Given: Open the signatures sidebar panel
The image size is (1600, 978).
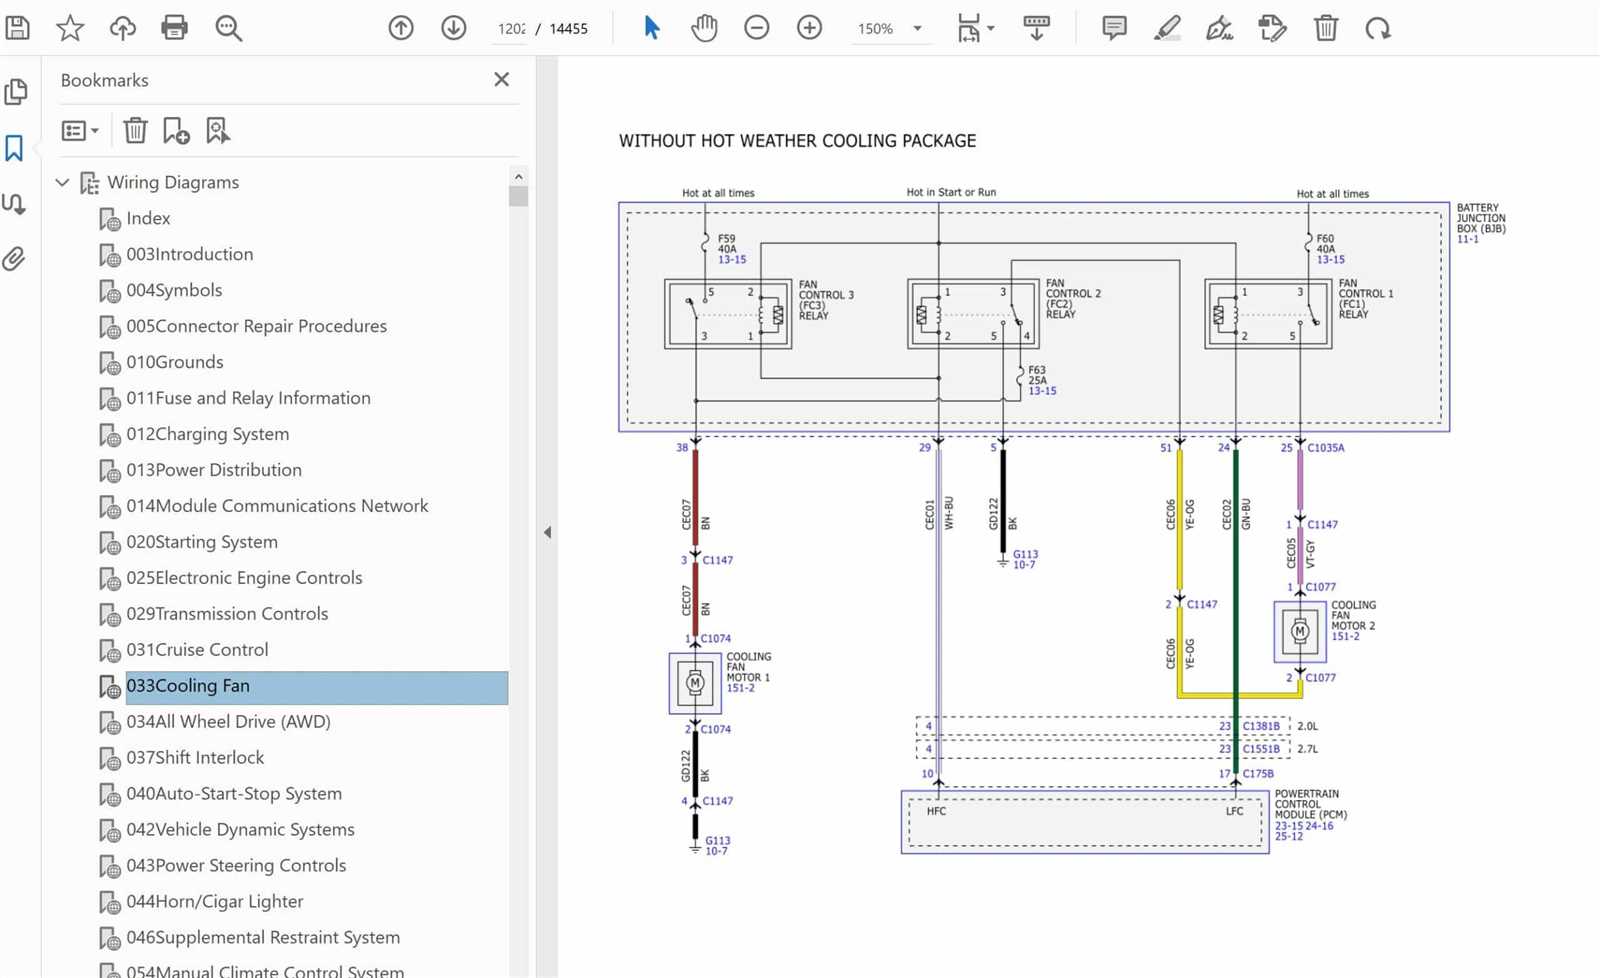Looking at the screenshot, I should click(x=14, y=204).
